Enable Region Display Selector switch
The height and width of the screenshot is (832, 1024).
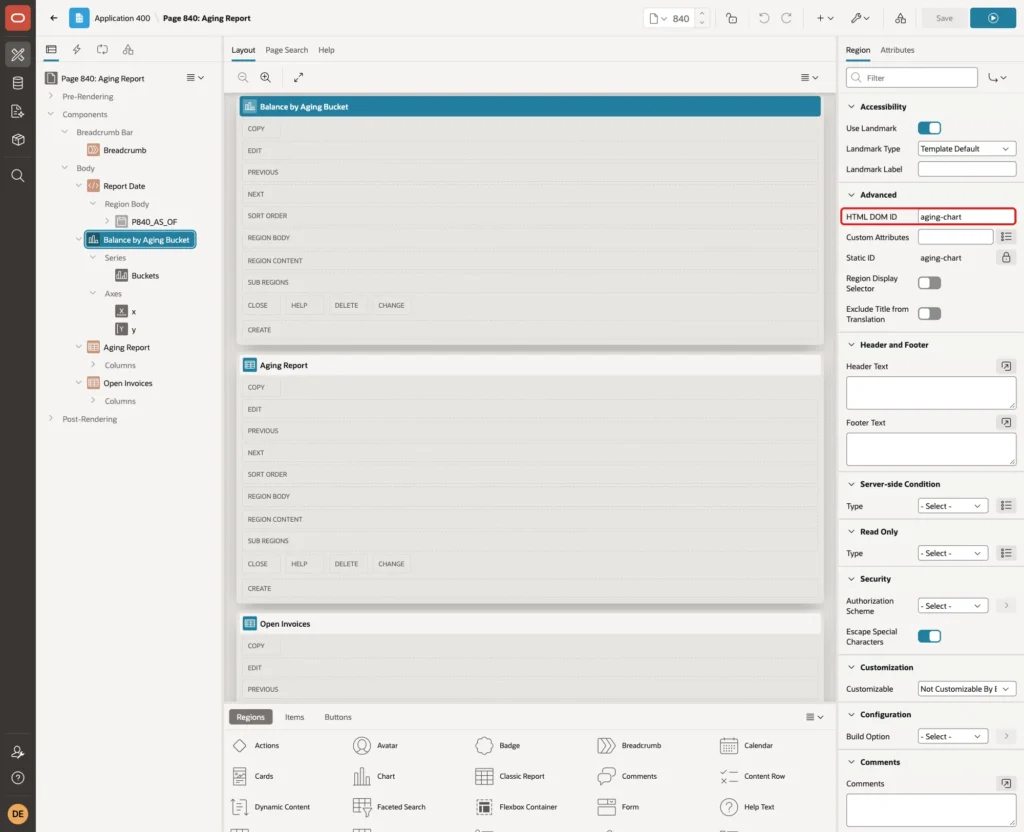[929, 283]
